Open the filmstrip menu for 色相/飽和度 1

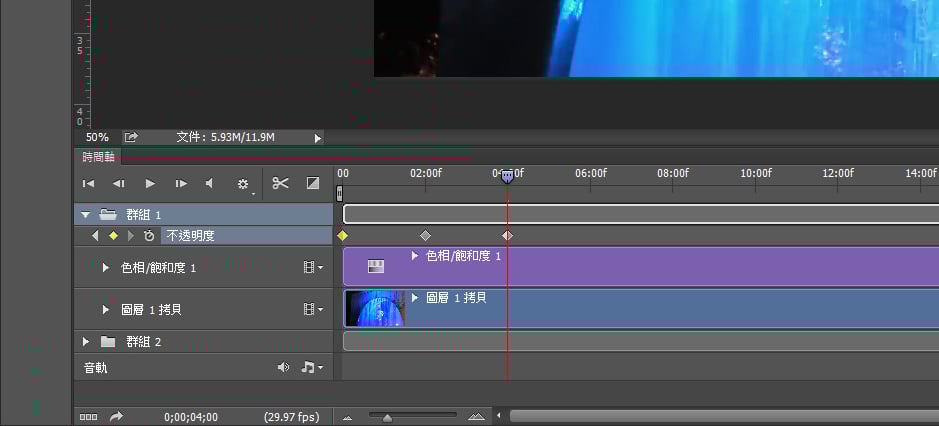click(x=312, y=268)
